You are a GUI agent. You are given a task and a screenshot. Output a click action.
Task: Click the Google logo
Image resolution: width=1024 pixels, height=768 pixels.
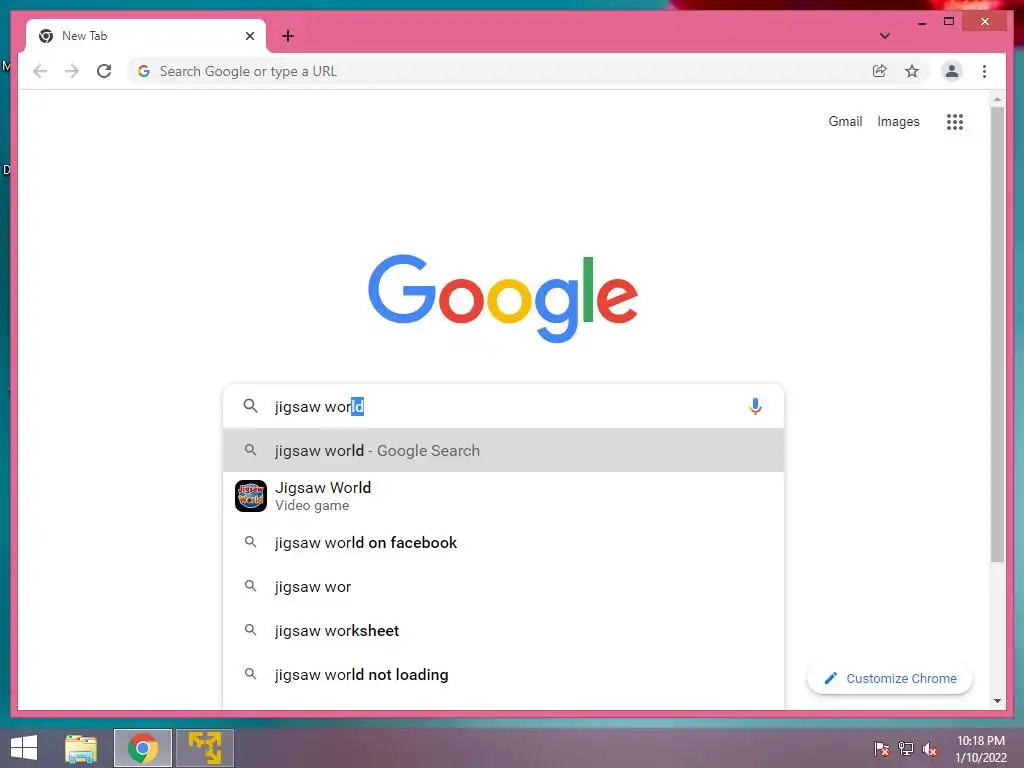503,298
